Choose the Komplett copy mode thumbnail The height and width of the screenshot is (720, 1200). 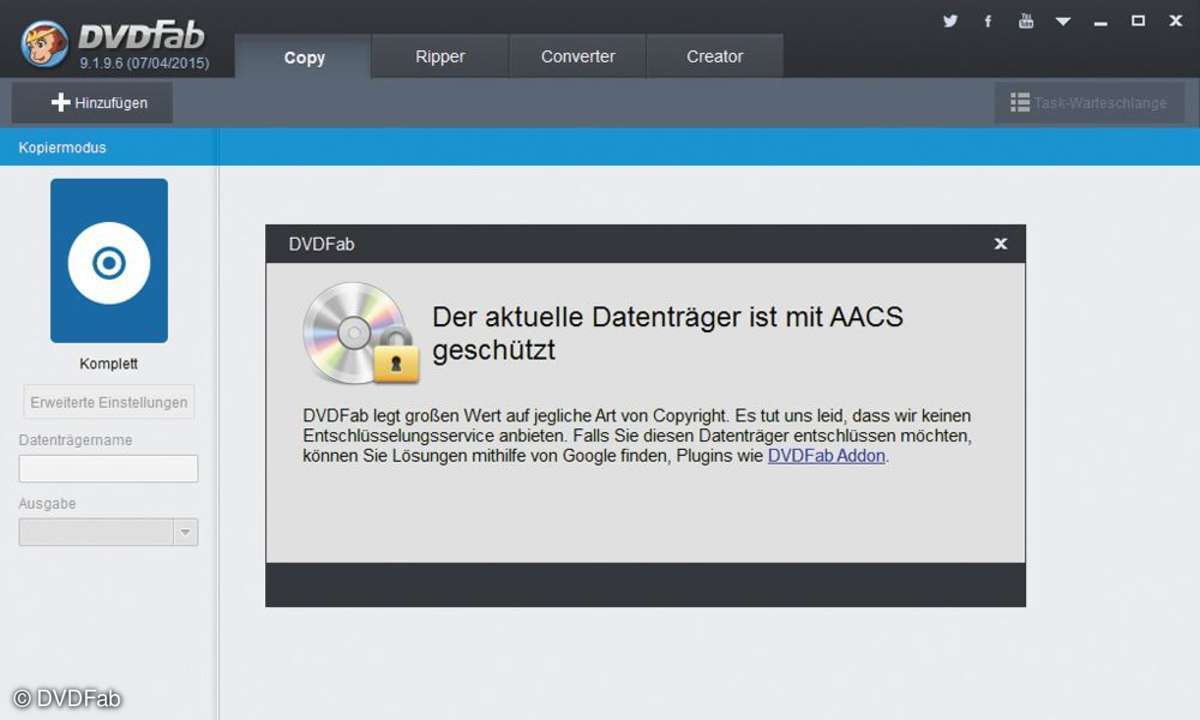(109, 261)
